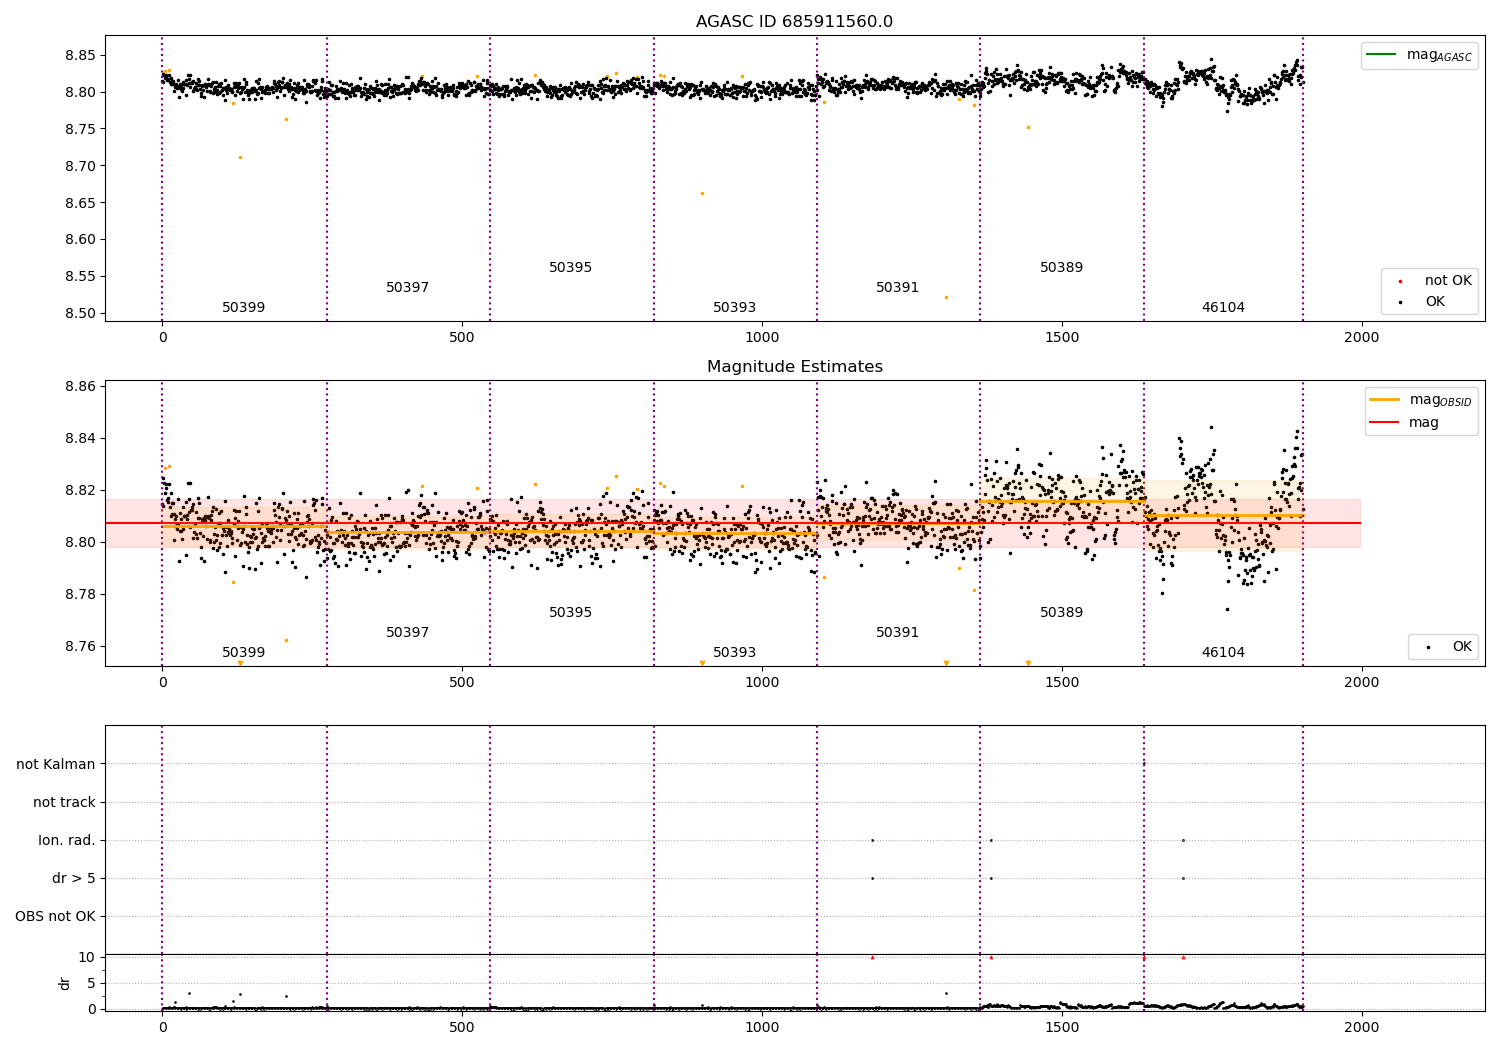Click obsid label 50391 in the AGASC ID plot
1500x1050 pixels.
[897, 288]
